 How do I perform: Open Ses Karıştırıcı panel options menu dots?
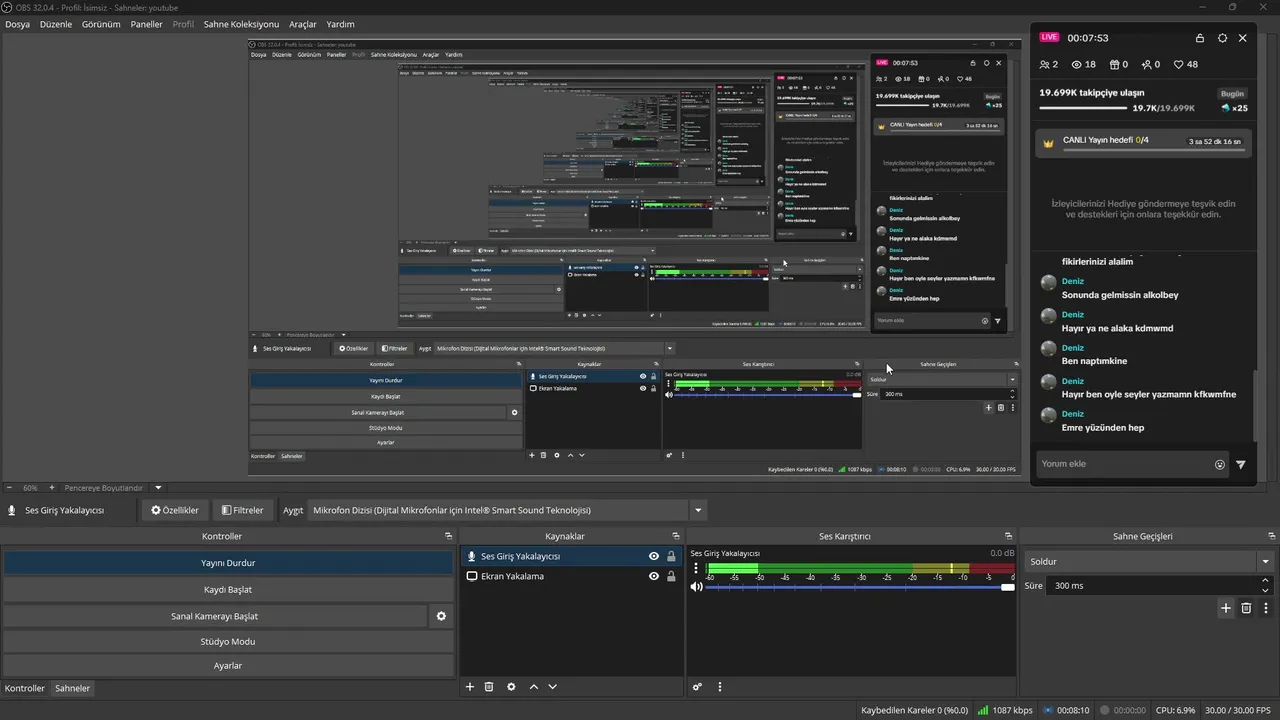tap(719, 687)
